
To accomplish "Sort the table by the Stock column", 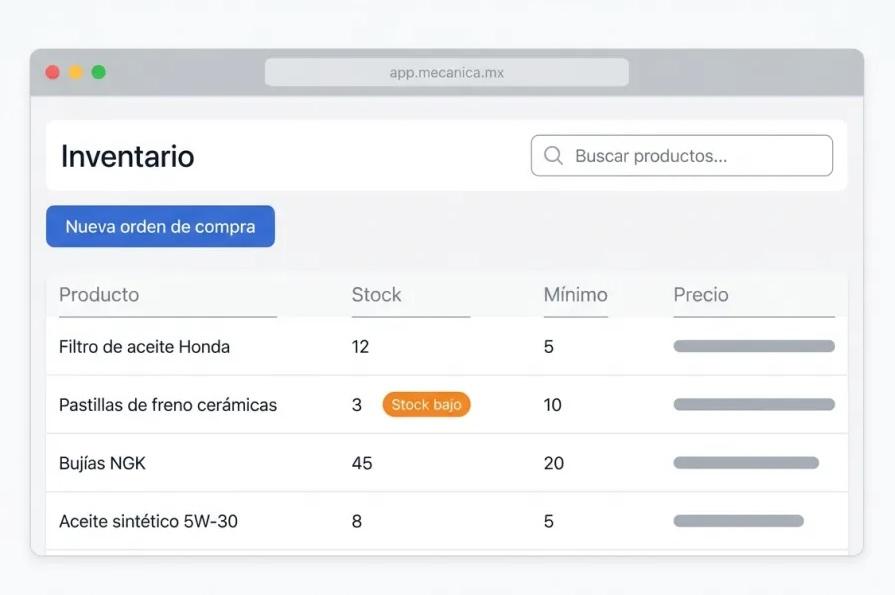I will pyautogui.click(x=375, y=294).
